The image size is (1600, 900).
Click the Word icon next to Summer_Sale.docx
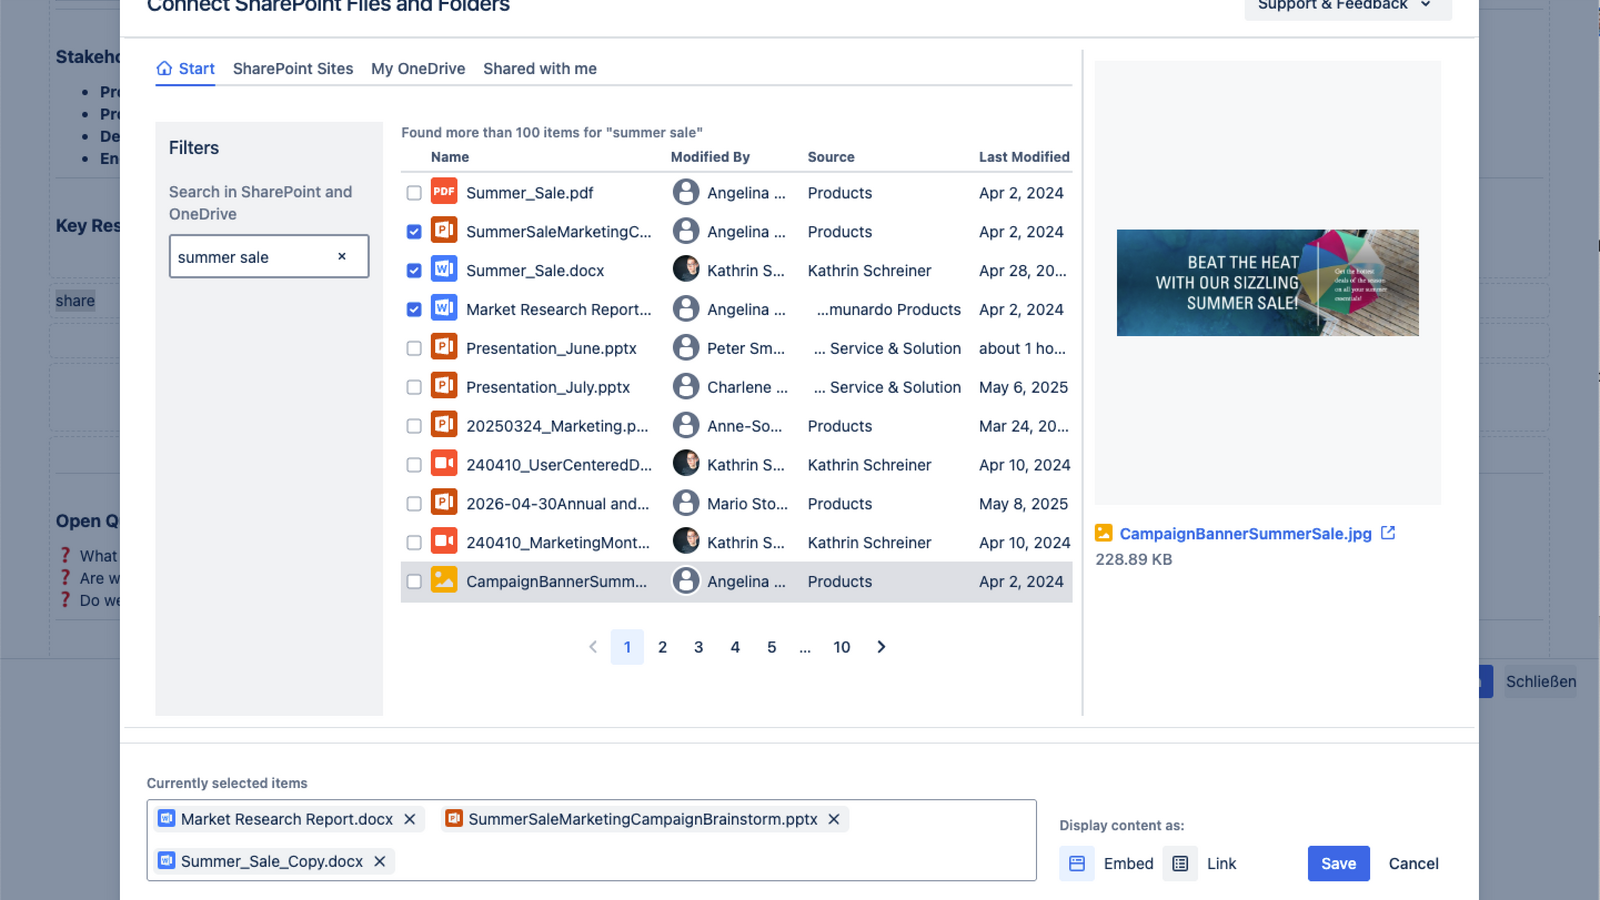click(444, 269)
